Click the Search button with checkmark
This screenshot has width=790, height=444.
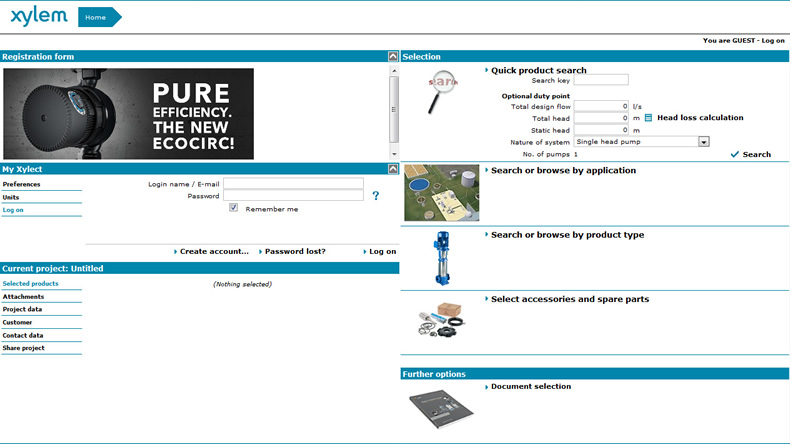coord(751,154)
